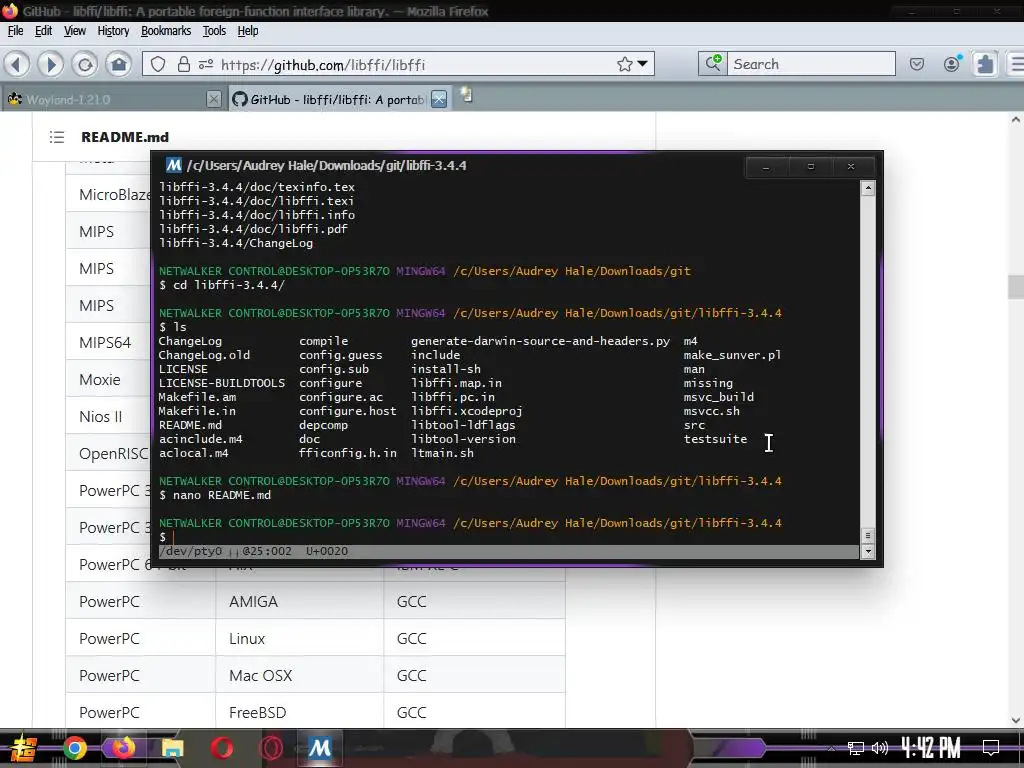This screenshot has height=768, width=1024.
Task: Click configure.ac in terminal listing
Action: [x=341, y=397]
